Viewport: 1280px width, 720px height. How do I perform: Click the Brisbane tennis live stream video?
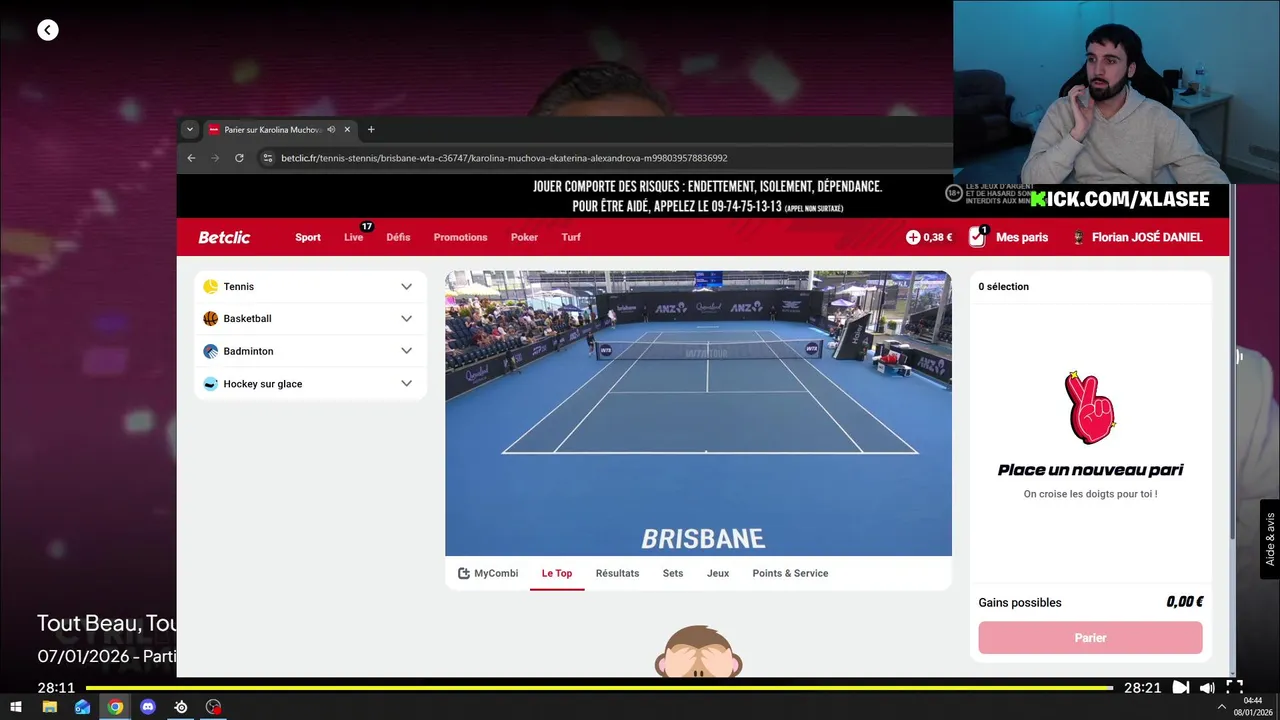pyautogui.click(x=698, y=413)
